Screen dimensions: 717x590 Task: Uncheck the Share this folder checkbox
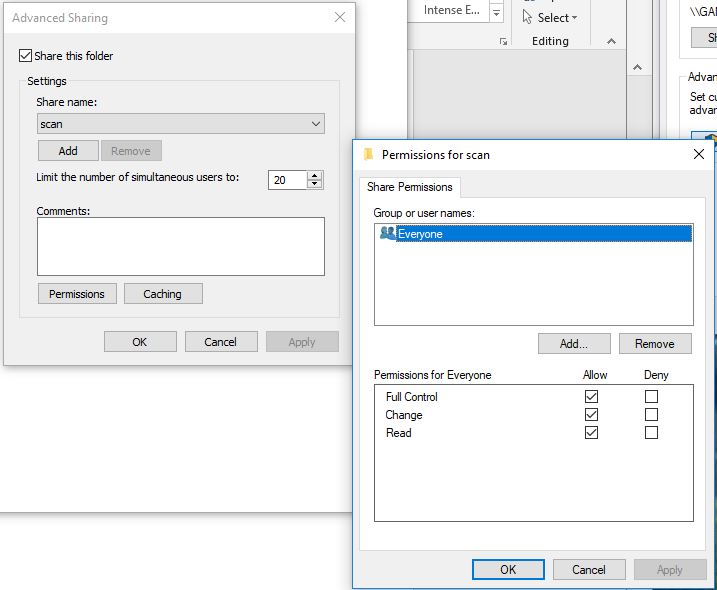coord(26,56)
